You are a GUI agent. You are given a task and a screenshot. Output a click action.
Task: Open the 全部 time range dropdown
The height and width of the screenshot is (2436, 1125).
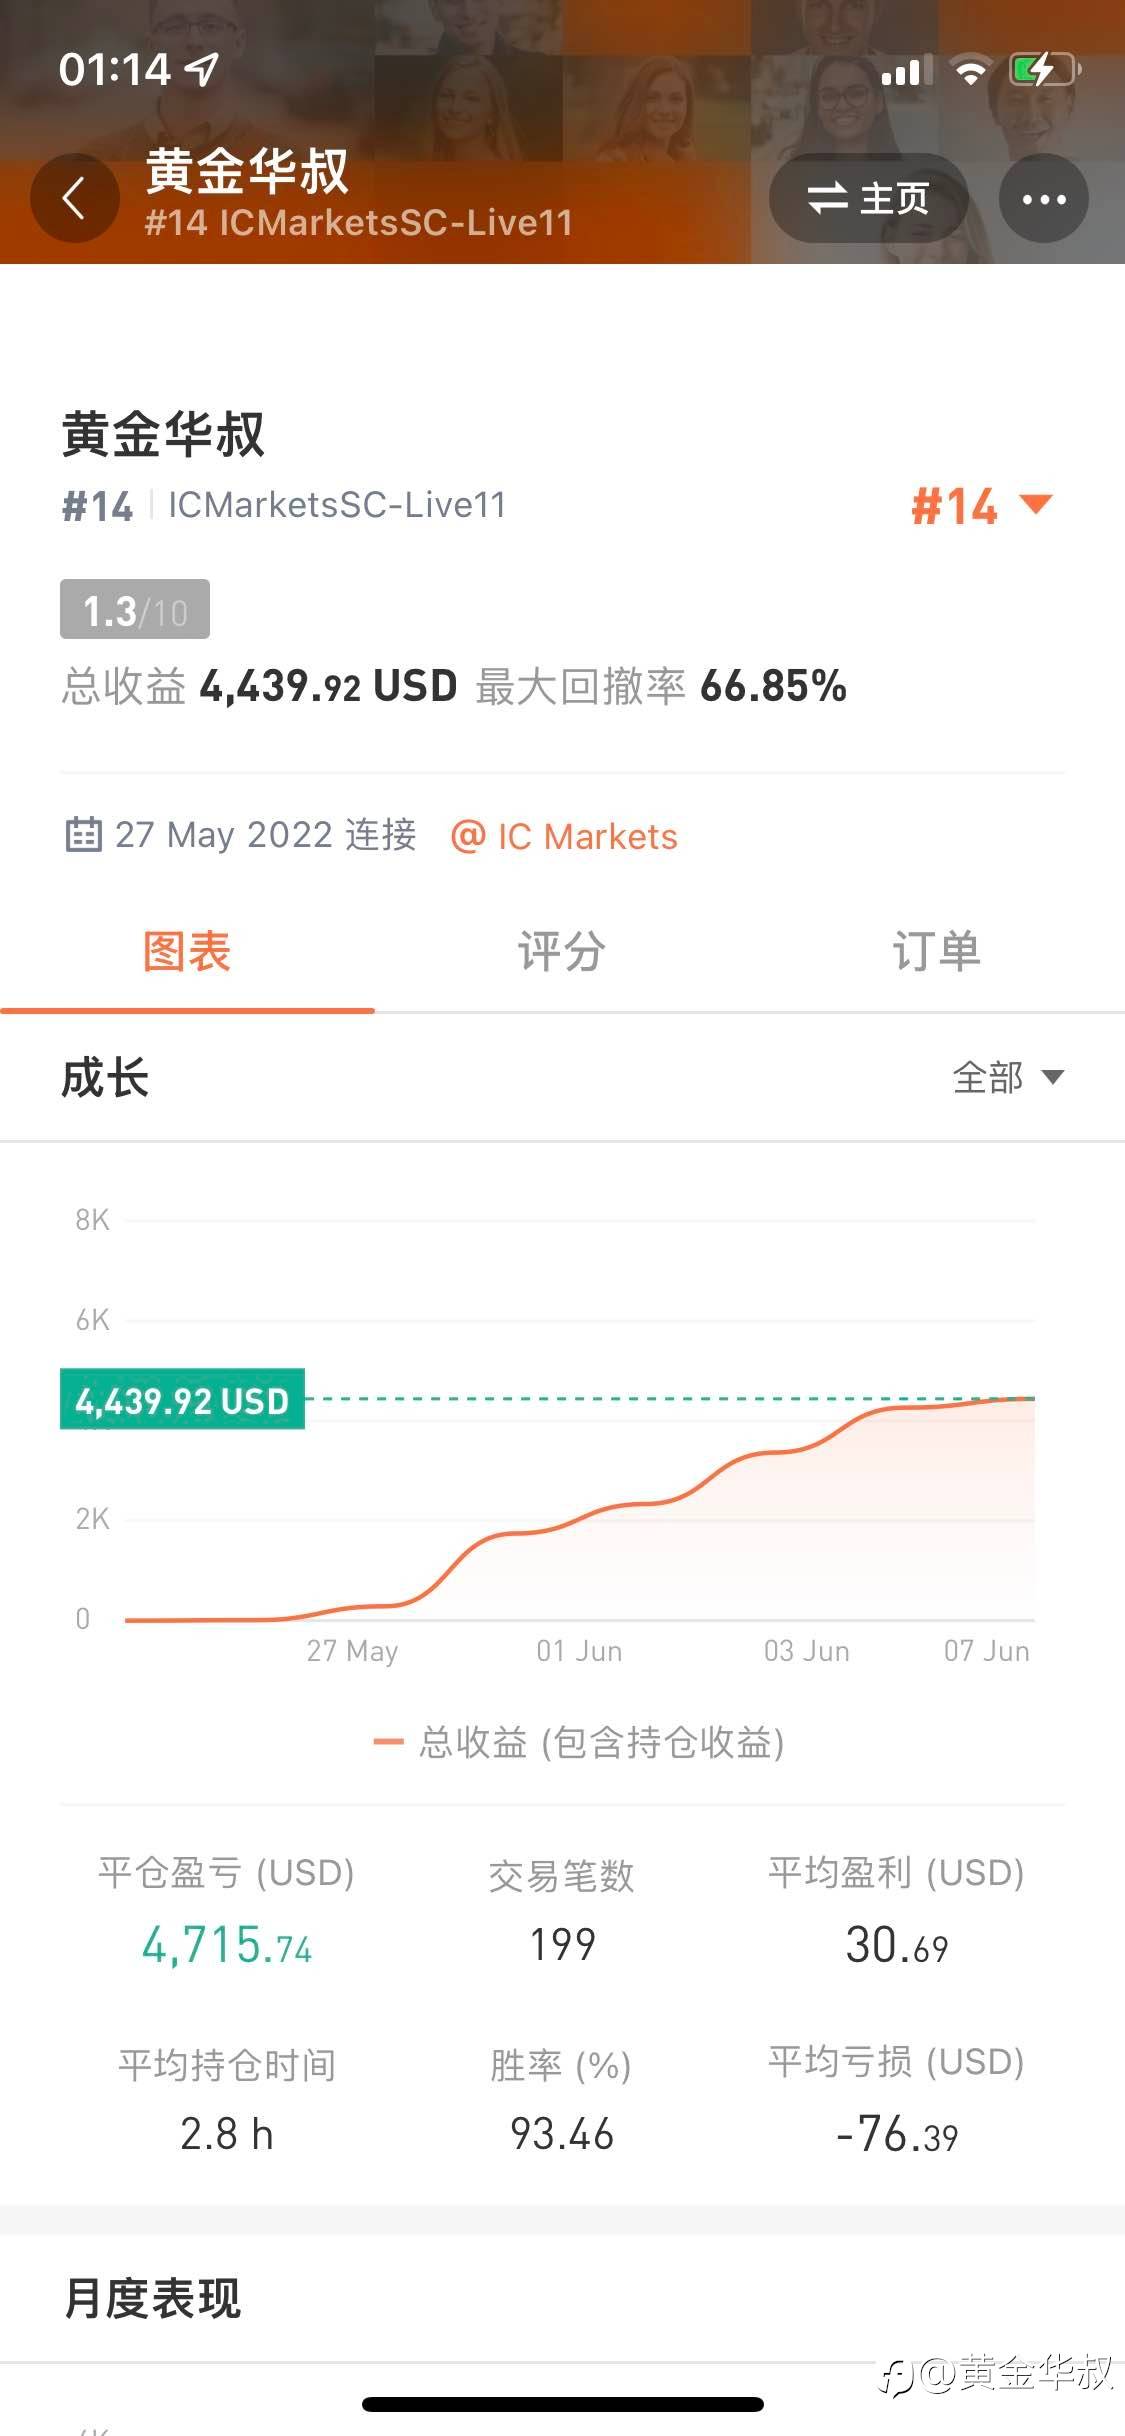tap(1008, 1077)
